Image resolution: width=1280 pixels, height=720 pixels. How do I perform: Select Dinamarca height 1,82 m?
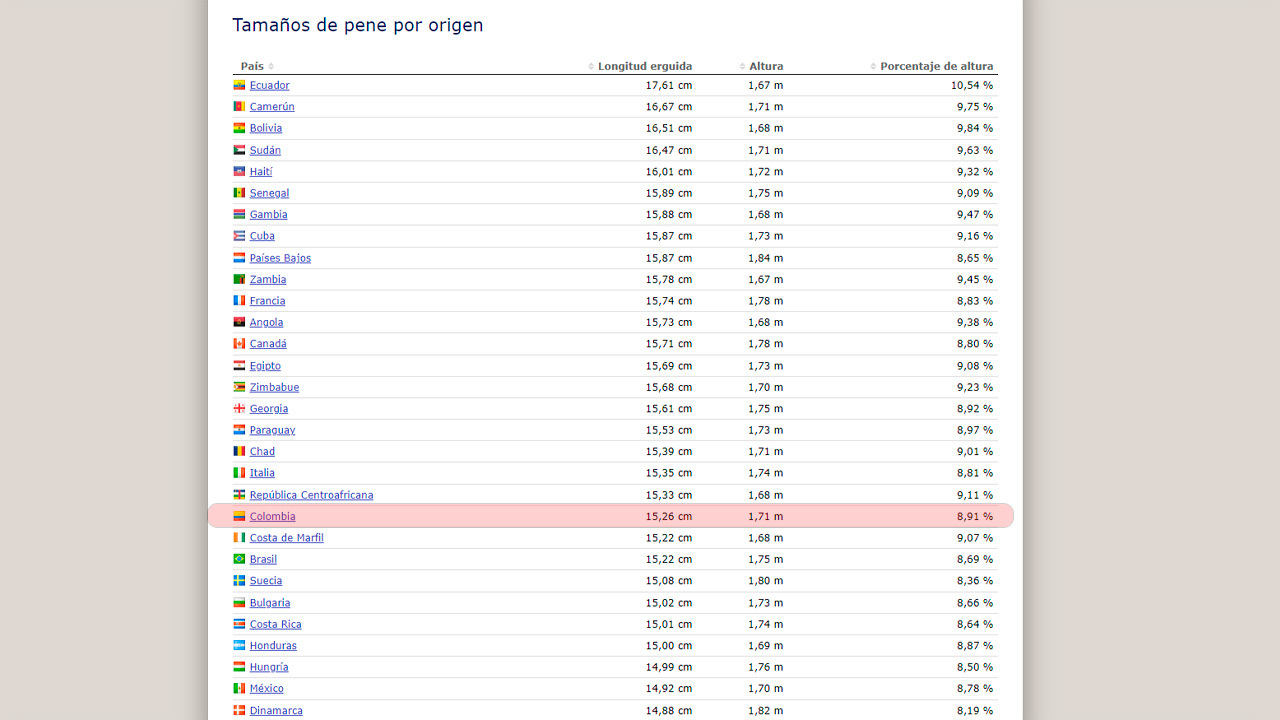click(766, 711)
